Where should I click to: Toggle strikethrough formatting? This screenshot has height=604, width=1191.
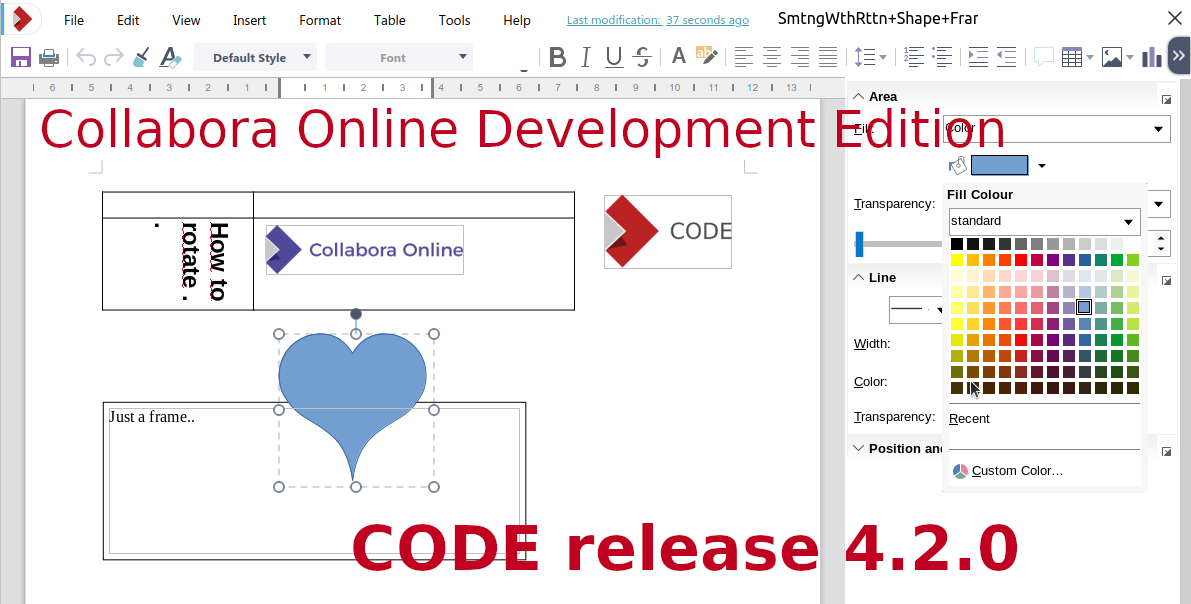[x=643, y=57]
